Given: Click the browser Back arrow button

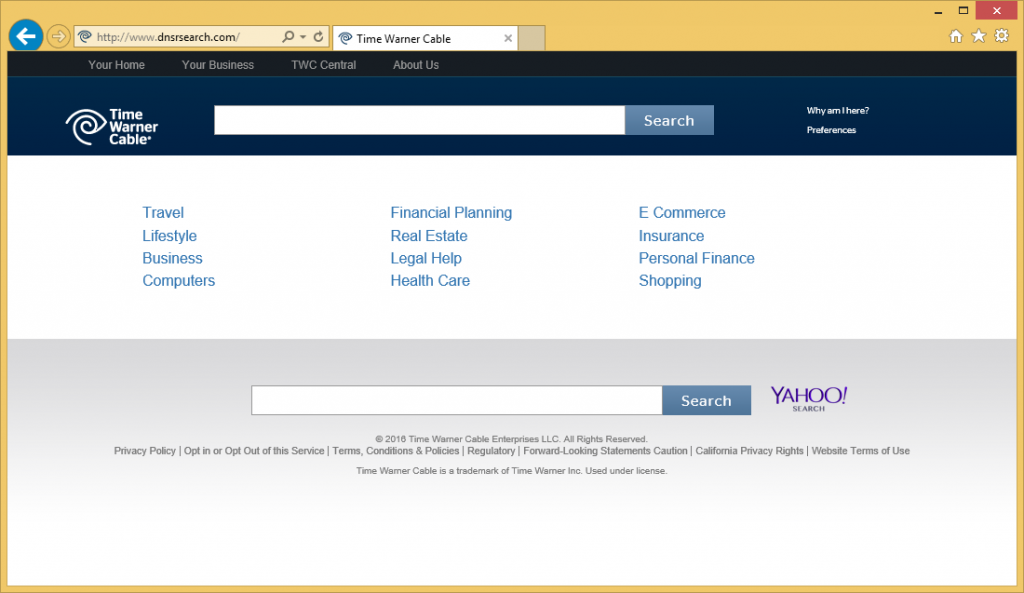Looking at the screenshot, I should click(x=26, y=36).
